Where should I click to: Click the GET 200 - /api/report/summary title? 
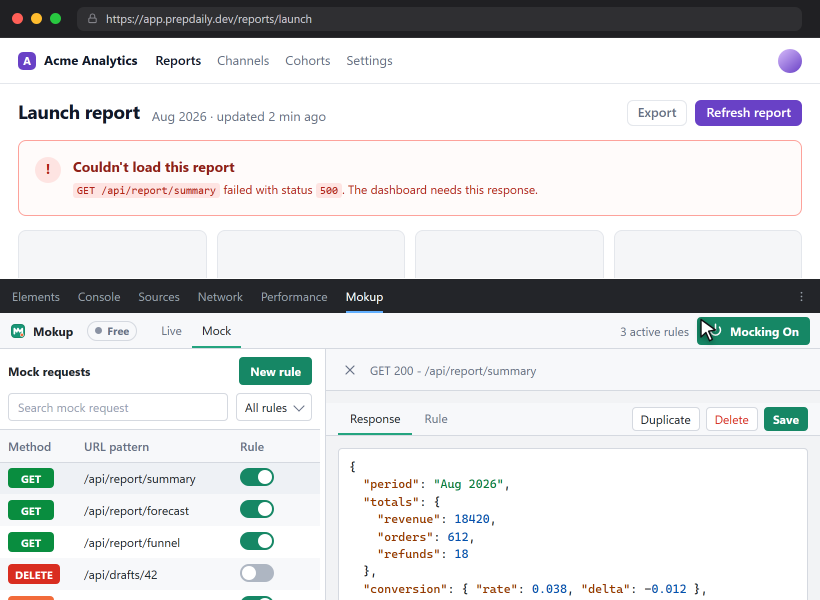[x=453, y=371]
